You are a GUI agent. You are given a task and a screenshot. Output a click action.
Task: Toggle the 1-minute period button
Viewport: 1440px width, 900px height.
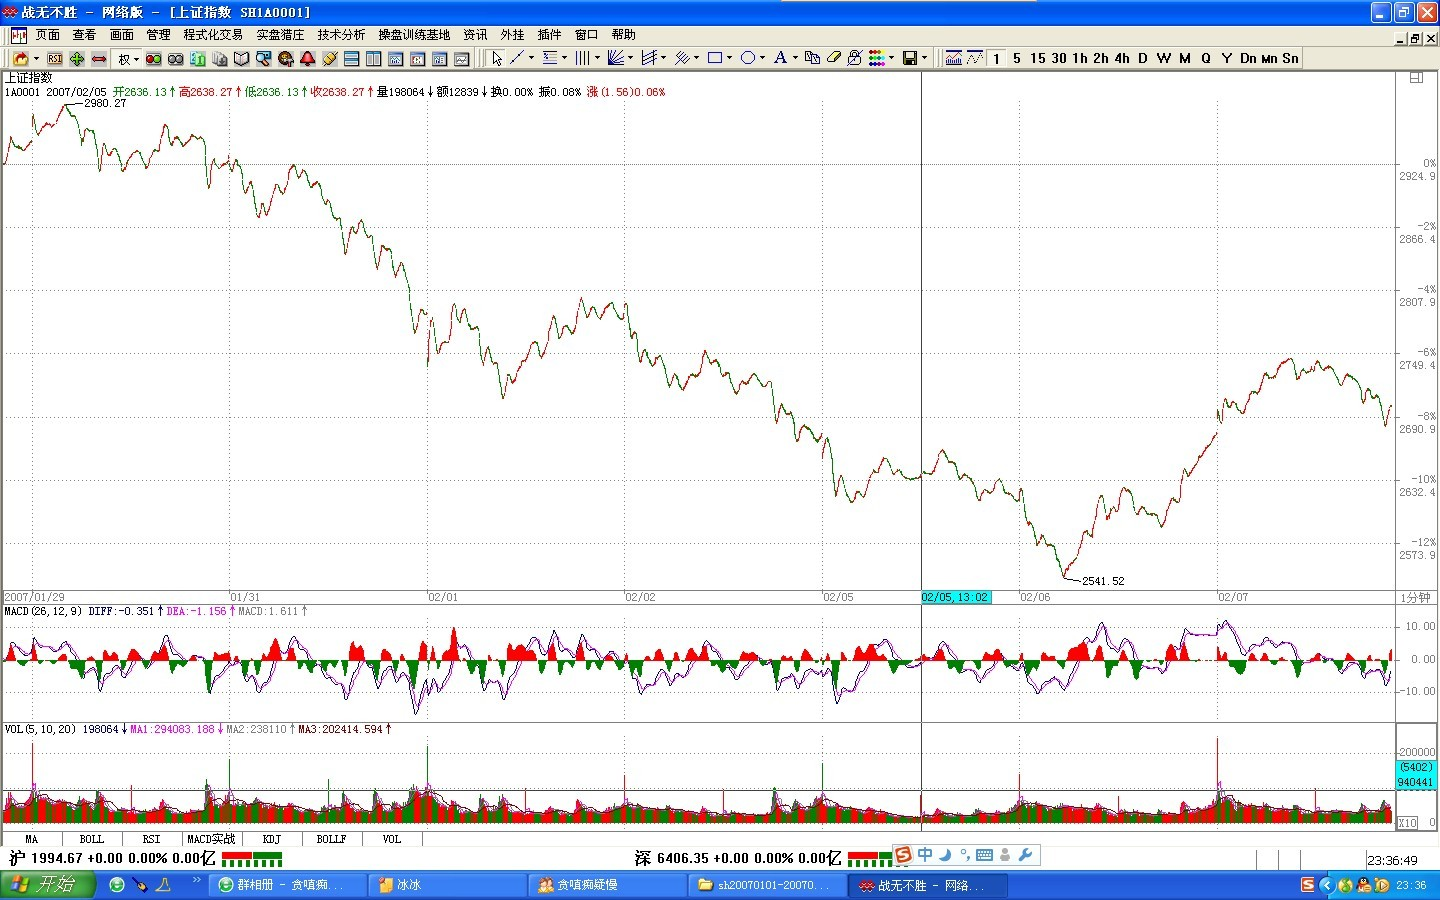coord(996,59)
